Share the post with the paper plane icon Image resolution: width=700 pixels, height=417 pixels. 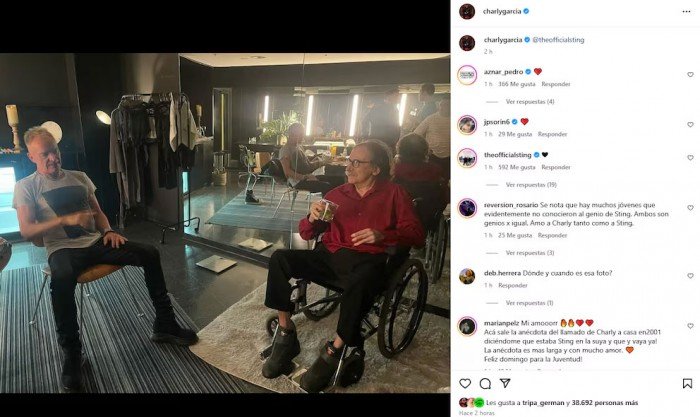[x=505, y=383]
